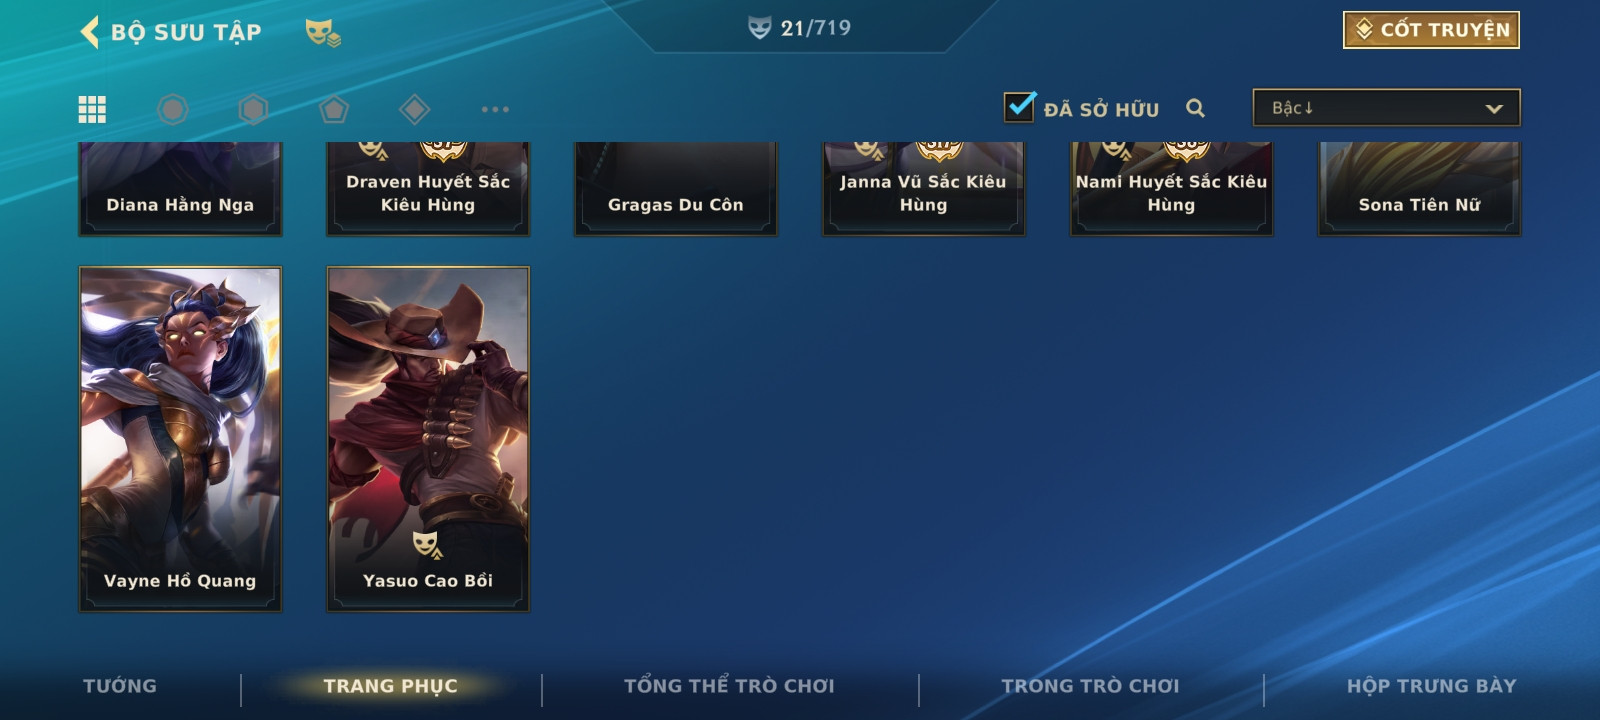
Task: Select the grid all-skins filter icon
Action: click(92, 109)
